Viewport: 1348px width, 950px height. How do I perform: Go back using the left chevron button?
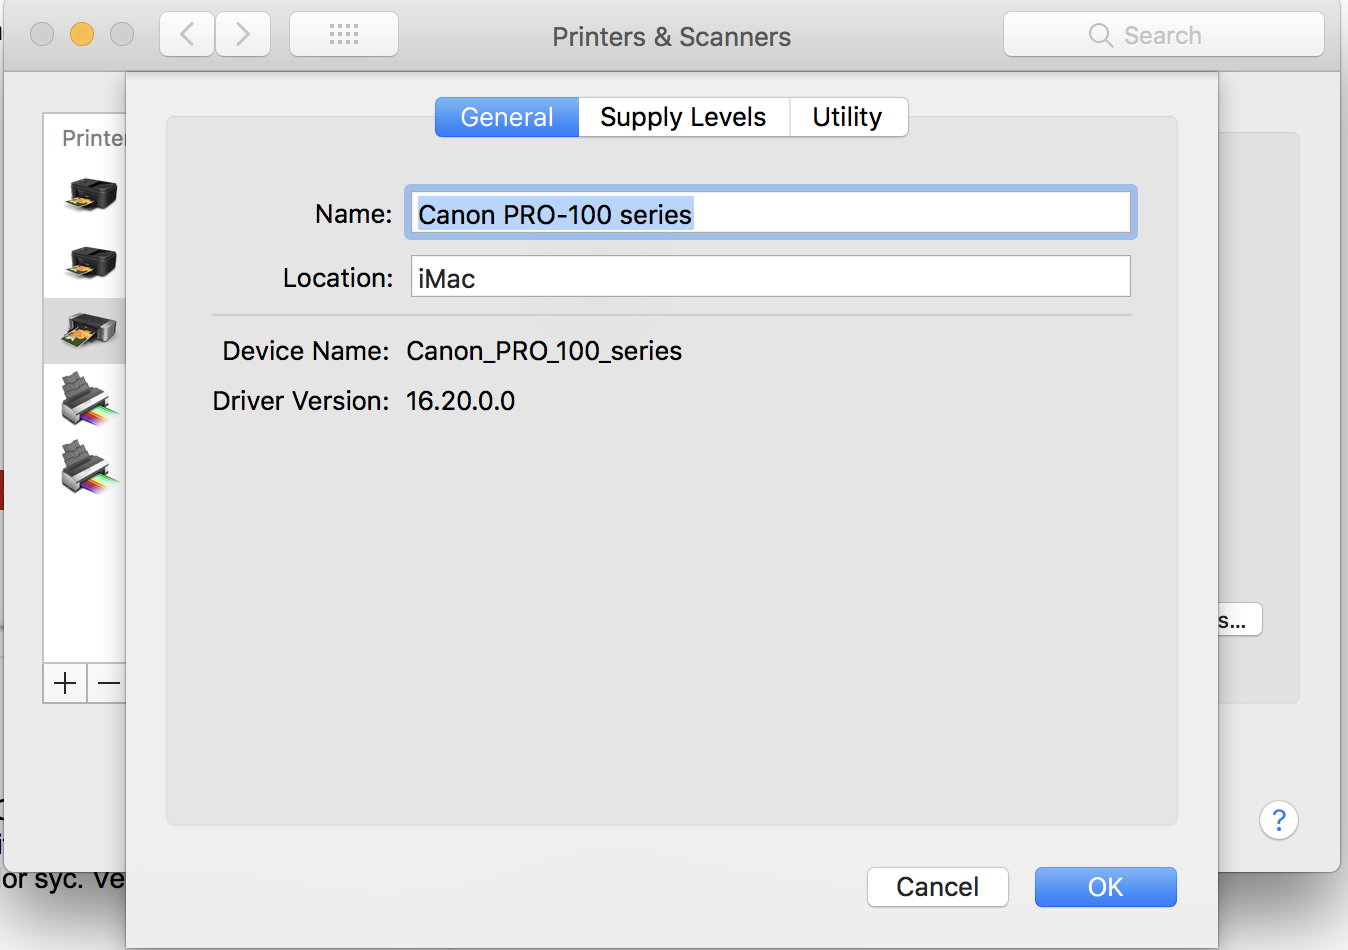pos(187,35)
